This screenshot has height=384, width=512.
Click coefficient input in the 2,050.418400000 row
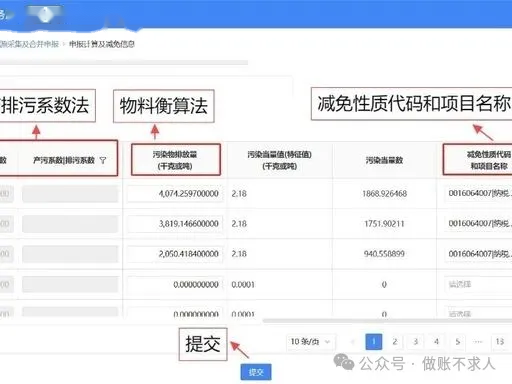point(70,254)
